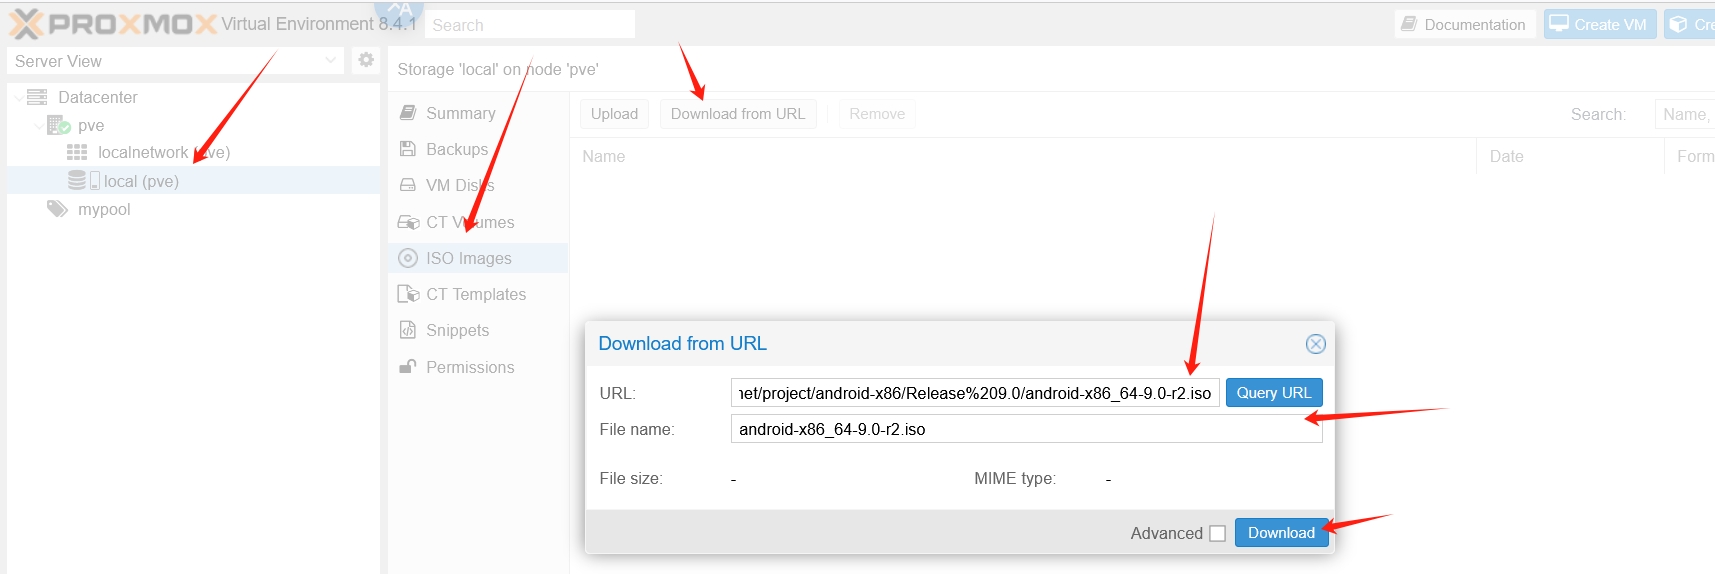Open the ISO Images section
1715x574 pixels.
click(478, 258)
